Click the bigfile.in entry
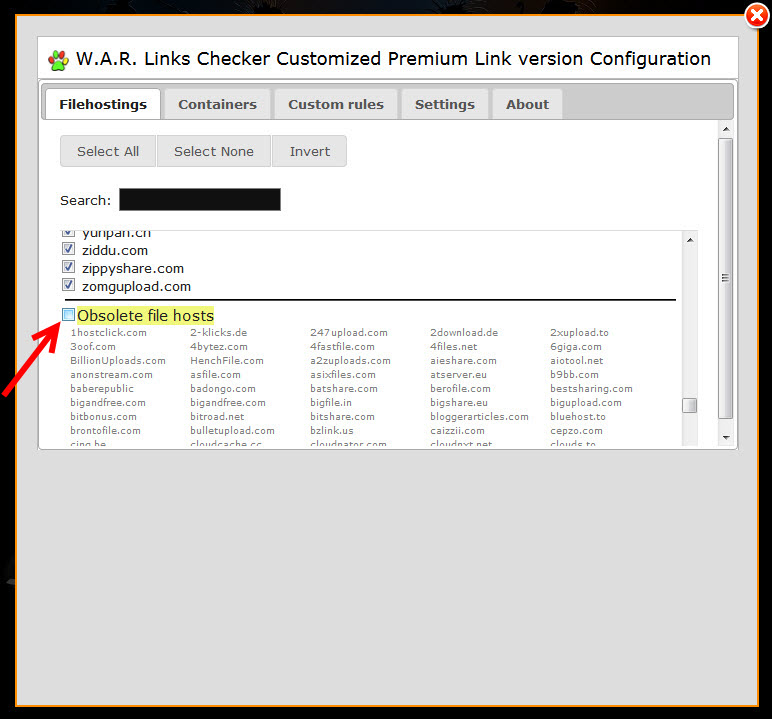Screen dimensions: 772x719 [331, 402]
